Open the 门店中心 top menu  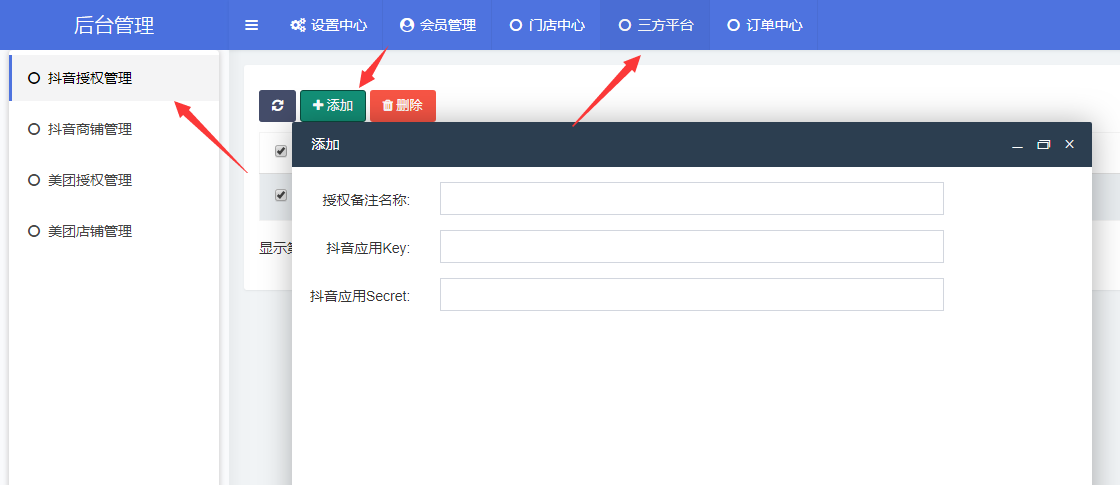coord(547,25)
